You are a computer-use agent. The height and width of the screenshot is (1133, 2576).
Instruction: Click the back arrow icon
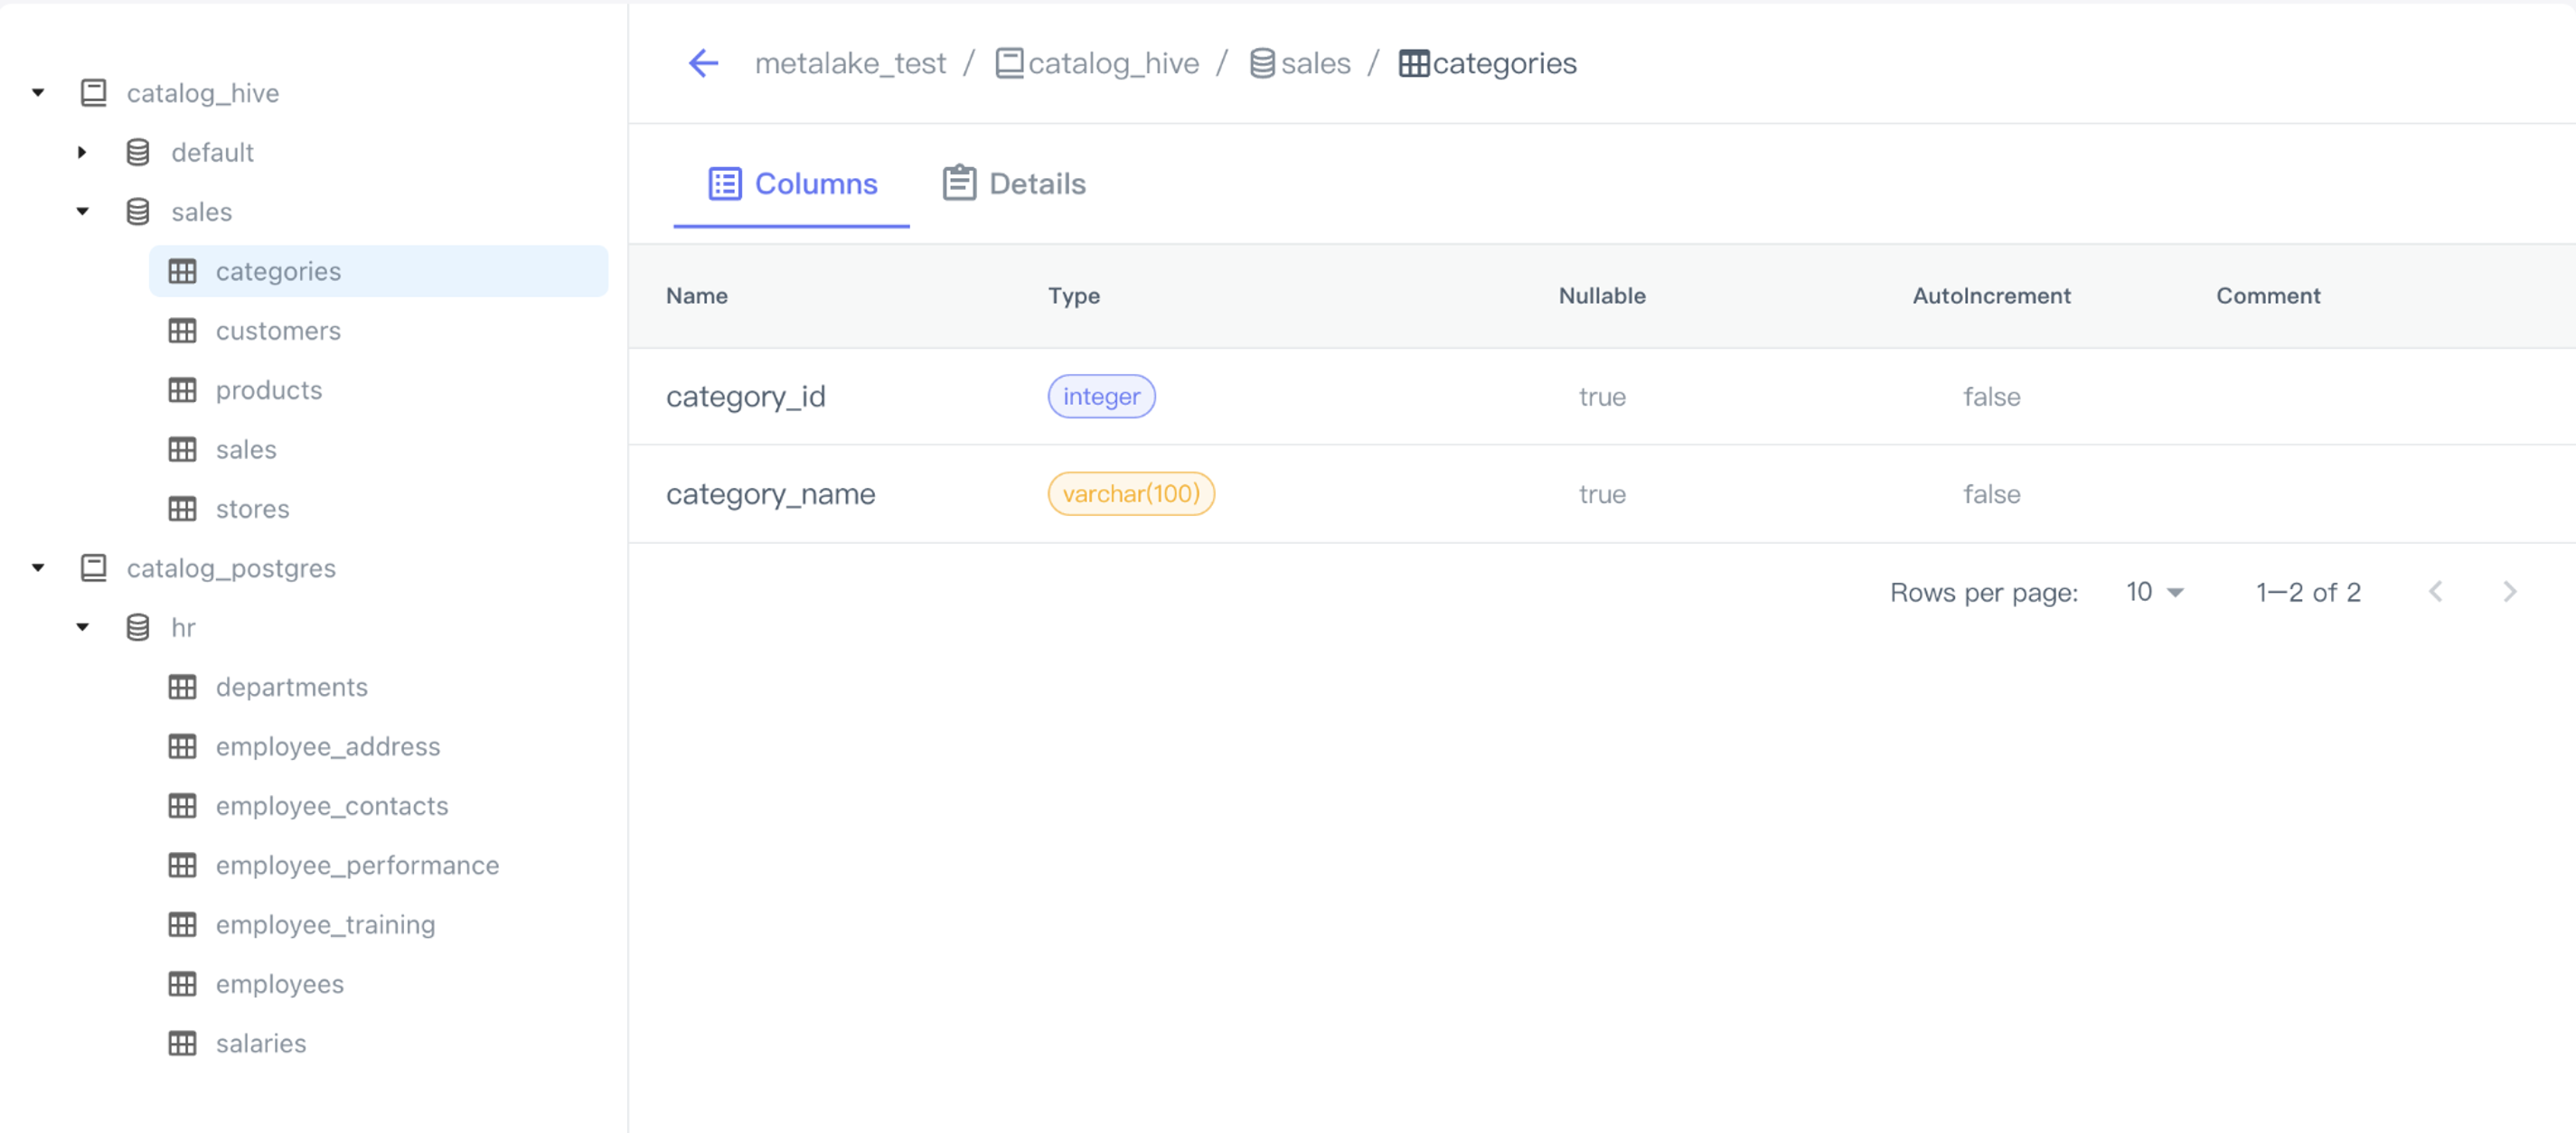[x=703, y=63]
